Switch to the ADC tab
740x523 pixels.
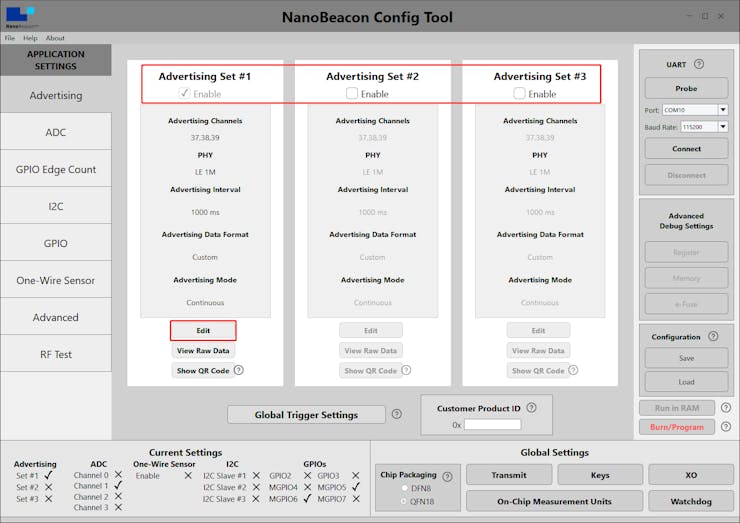pos(56,132)
